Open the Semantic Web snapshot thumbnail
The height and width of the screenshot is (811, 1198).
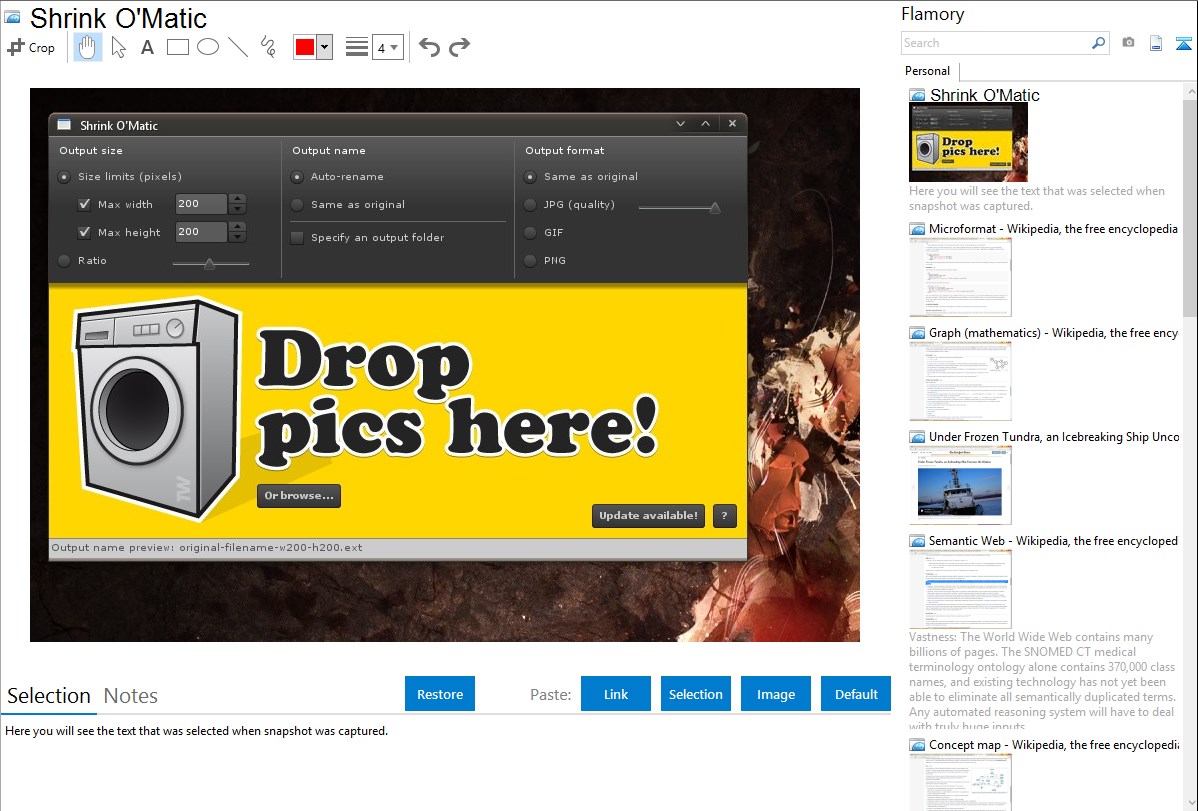(x=960, y=589)
